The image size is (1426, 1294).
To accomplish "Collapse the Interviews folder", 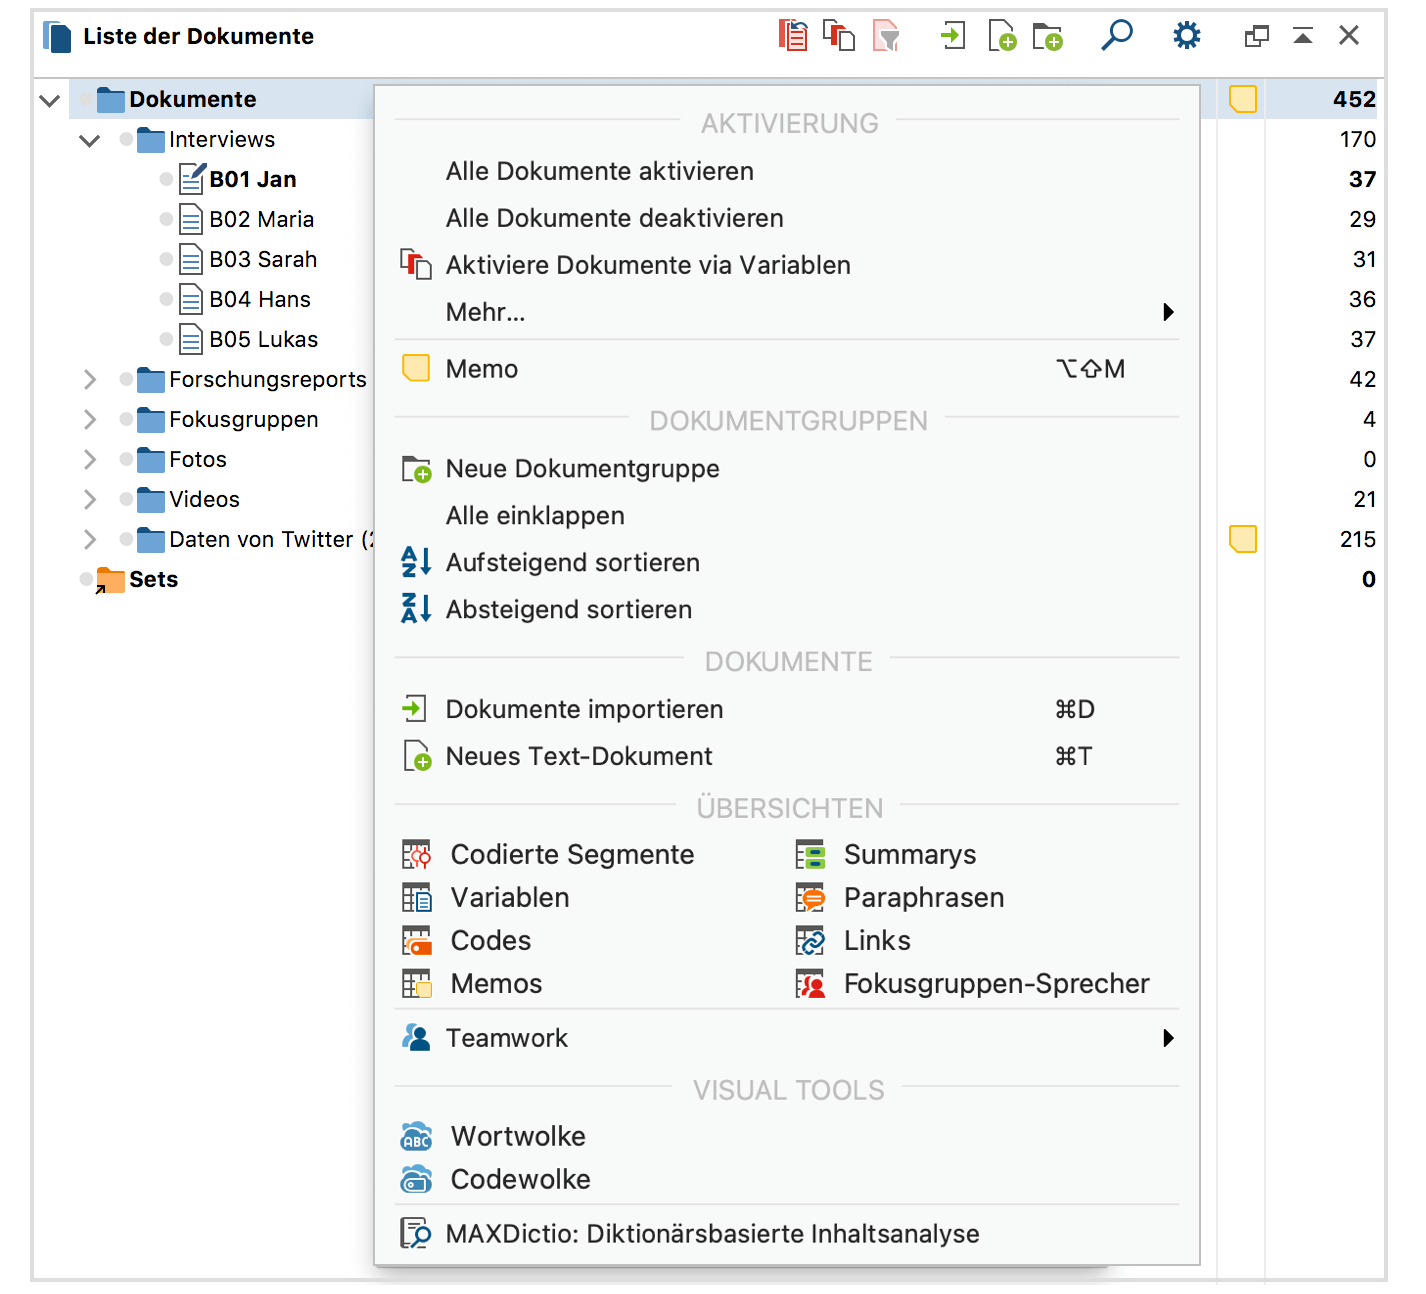I will (x=89, y=140).
